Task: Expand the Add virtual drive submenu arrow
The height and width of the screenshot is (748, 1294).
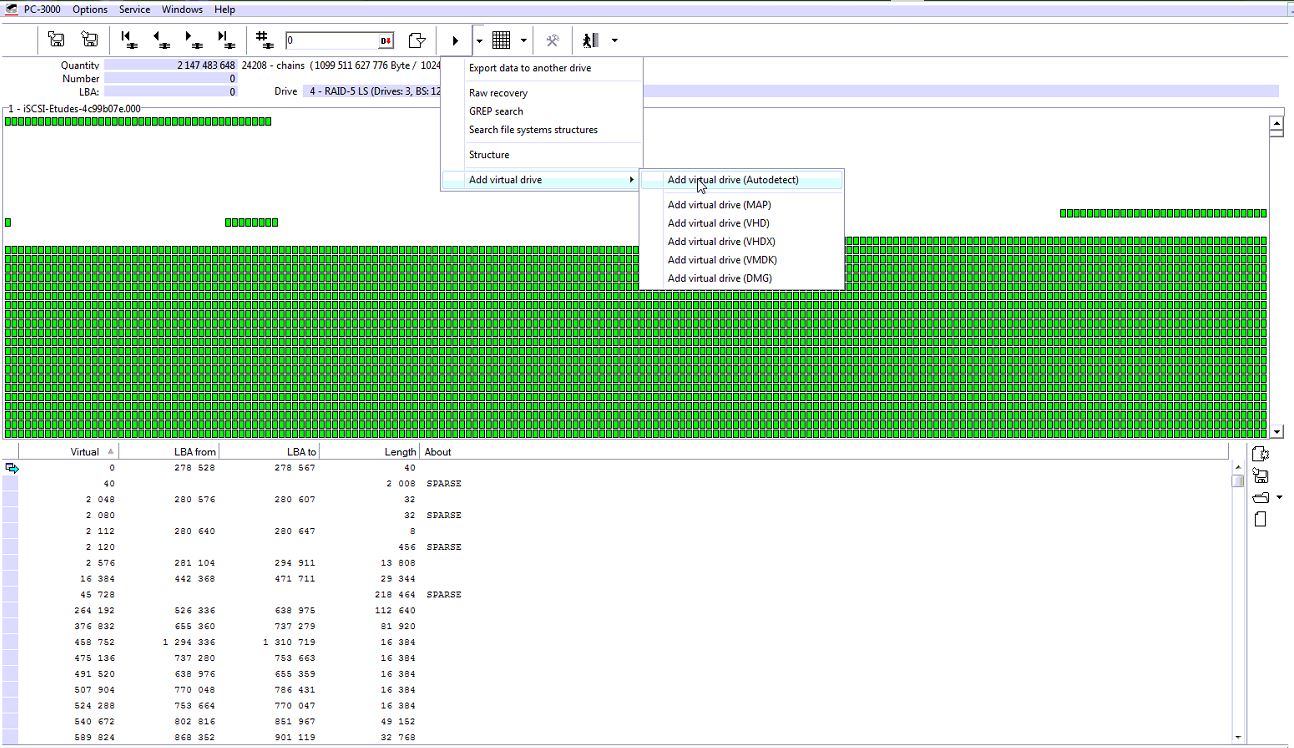Action: 631,180
